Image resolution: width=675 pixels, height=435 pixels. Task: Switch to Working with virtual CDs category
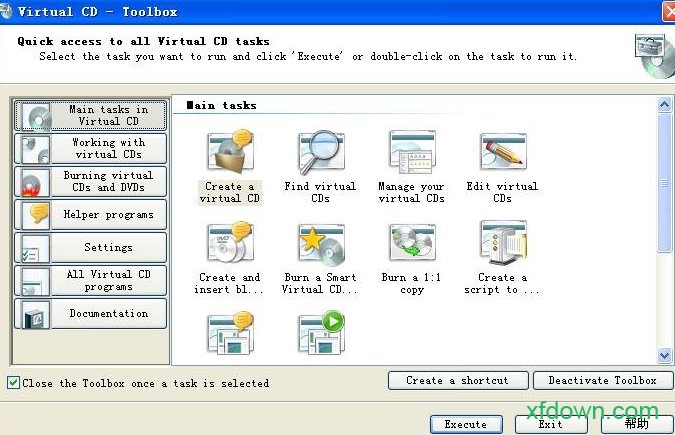pos(89,149)
